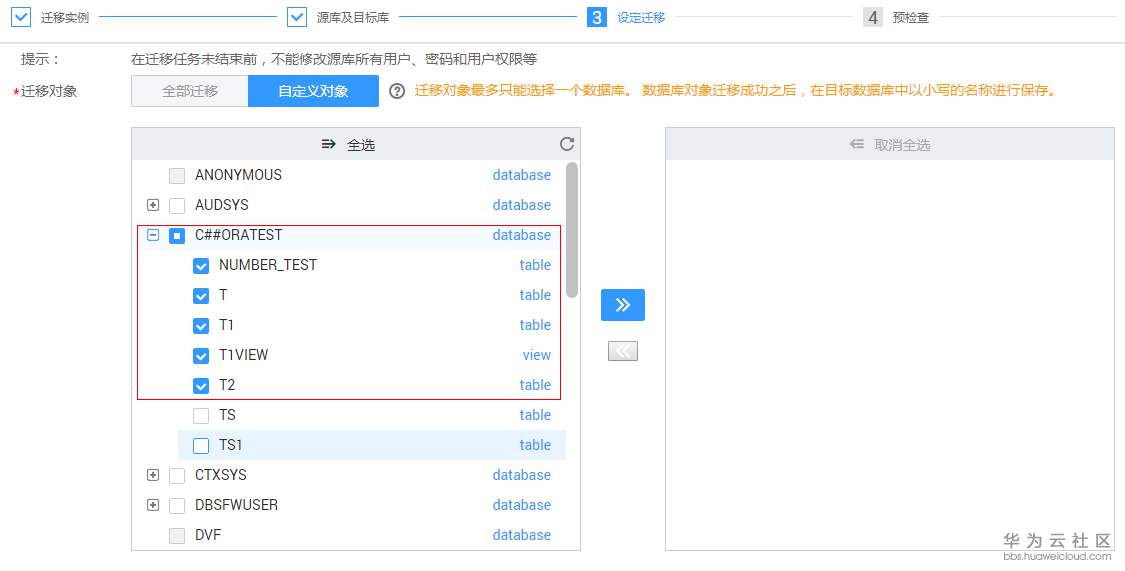
Task: Click the 'database' type label for AUDSYS
Action: (522, 204)
